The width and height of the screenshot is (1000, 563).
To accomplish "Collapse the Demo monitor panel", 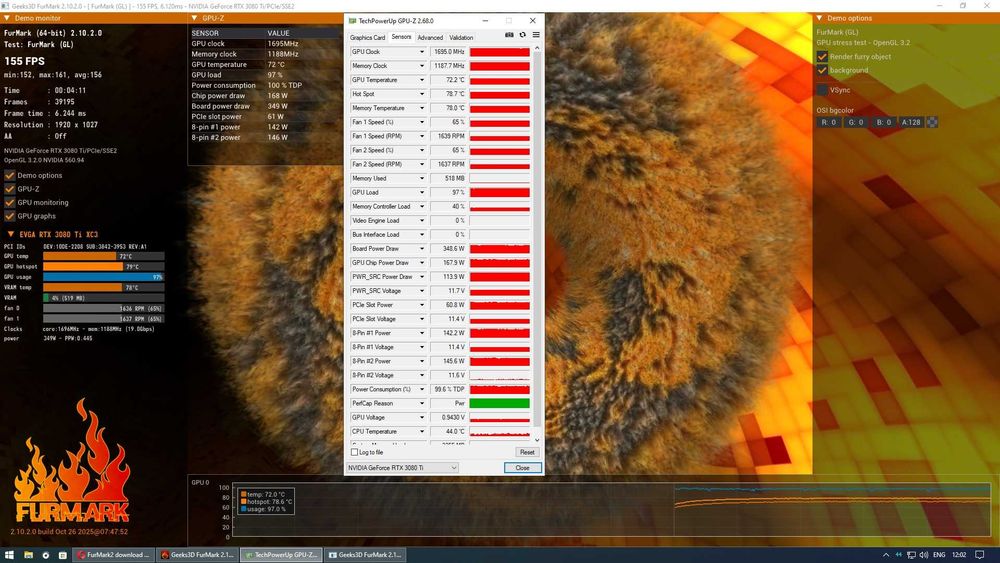I will (x=7, y=18).
